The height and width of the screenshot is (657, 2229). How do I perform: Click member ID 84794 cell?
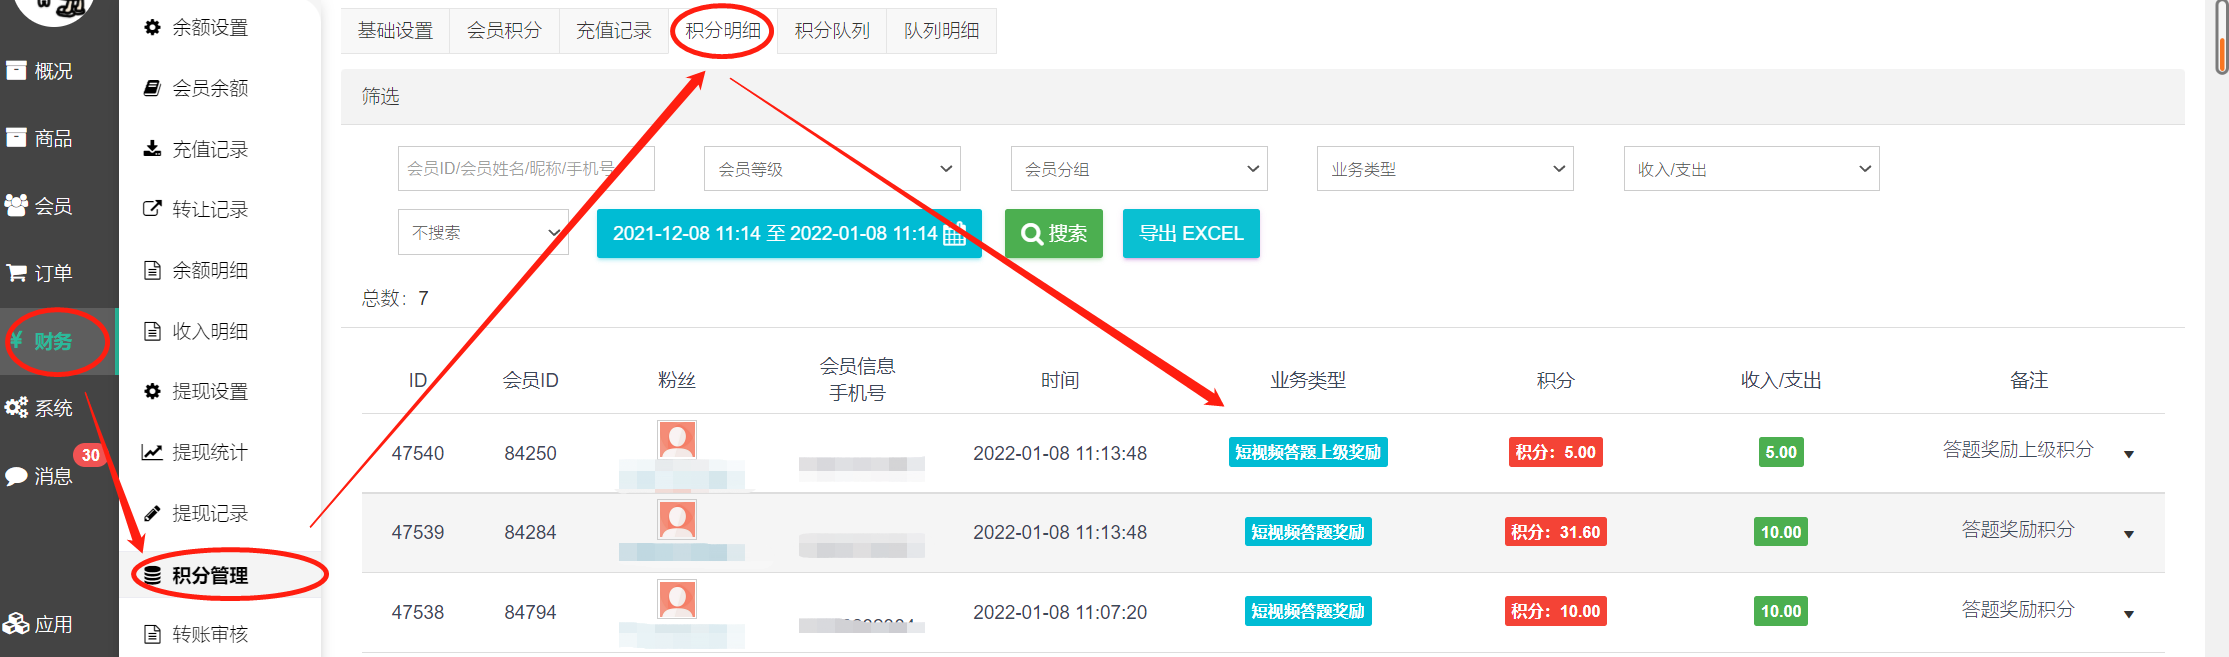tap(530, 612)
